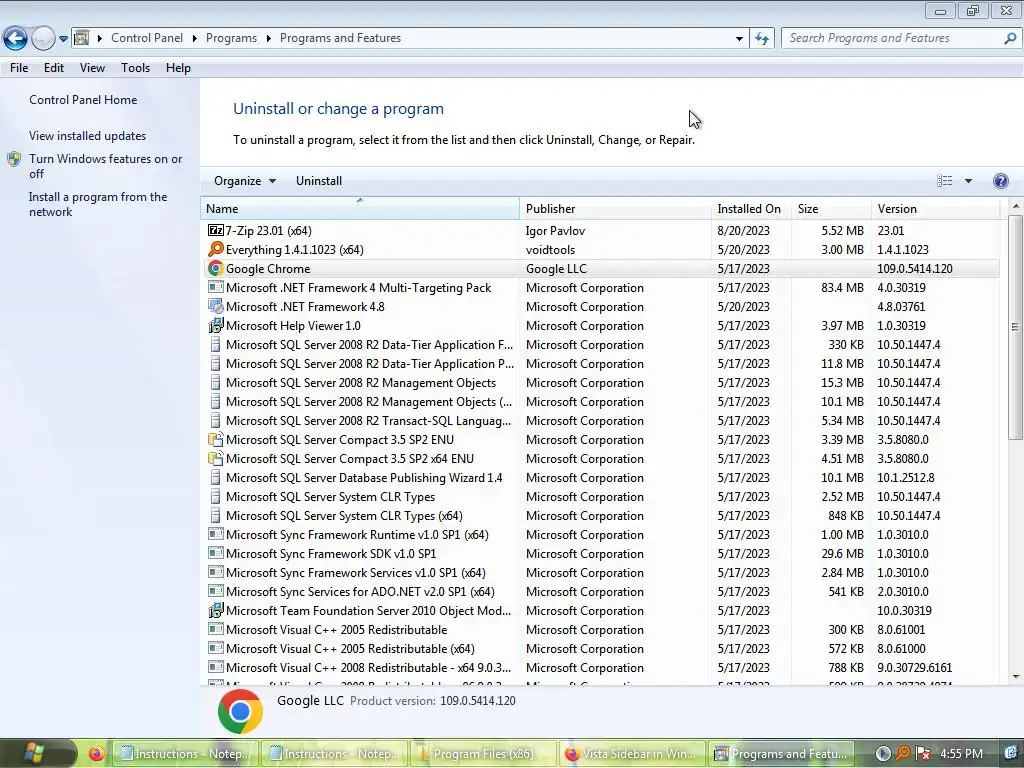Screen dimensions: 1024x768
Task: Select Microsoft SQL Server Database Publishing Wizard 1.4
Action: 364,477
